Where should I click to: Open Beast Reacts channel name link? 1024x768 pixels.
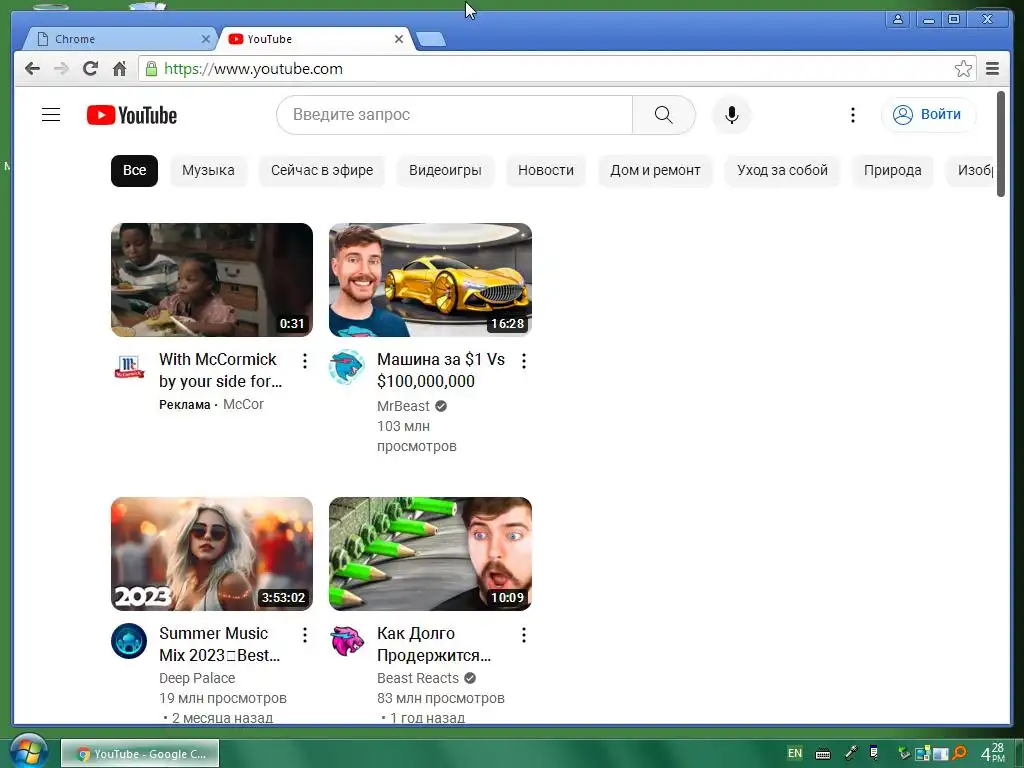(x=418, y=679)
